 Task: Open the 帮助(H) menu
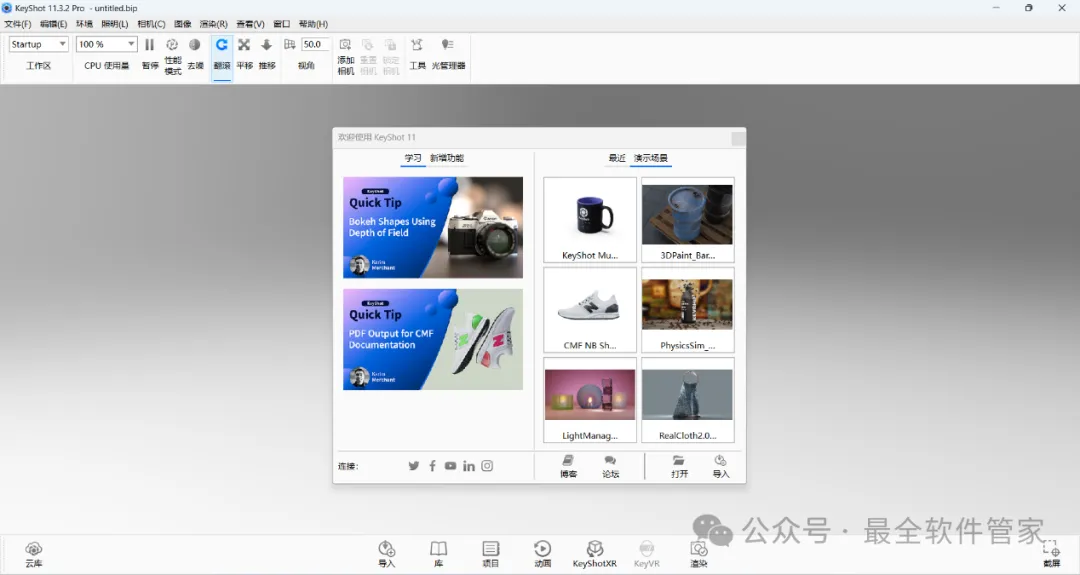pos(313,24)
